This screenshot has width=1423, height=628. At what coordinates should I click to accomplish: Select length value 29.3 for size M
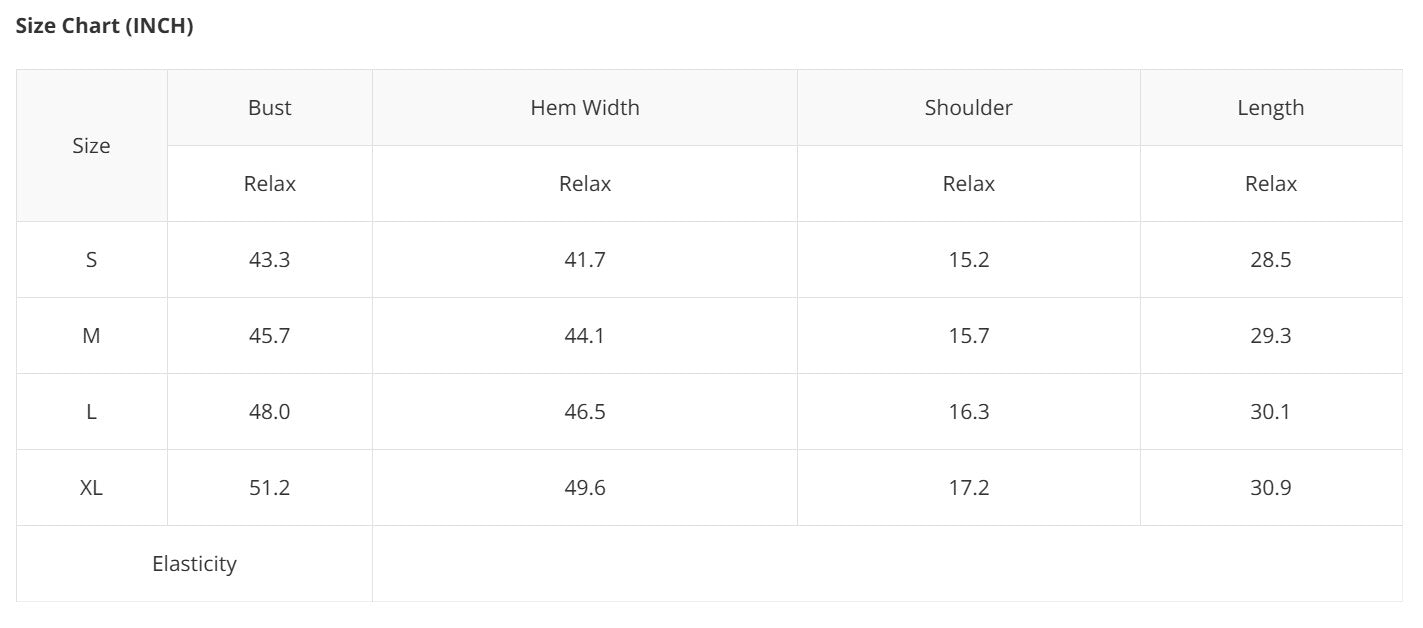[x=1270, y=336]
